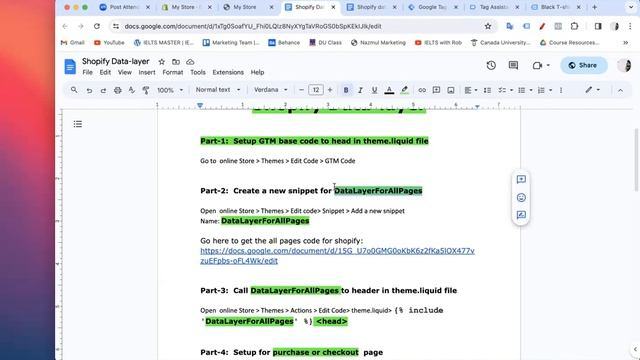Open the Gmail bookmark
Viewport: 640px width, 360px height.
tap(73, 42)
